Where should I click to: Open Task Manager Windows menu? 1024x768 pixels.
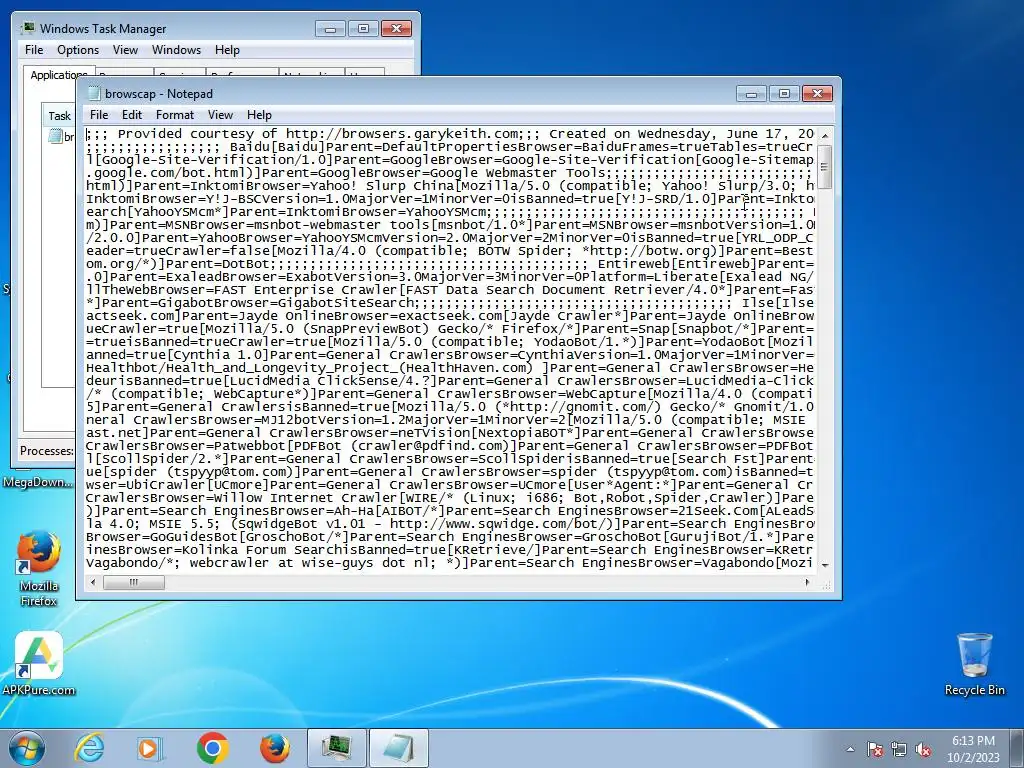[x=176, y=50]
